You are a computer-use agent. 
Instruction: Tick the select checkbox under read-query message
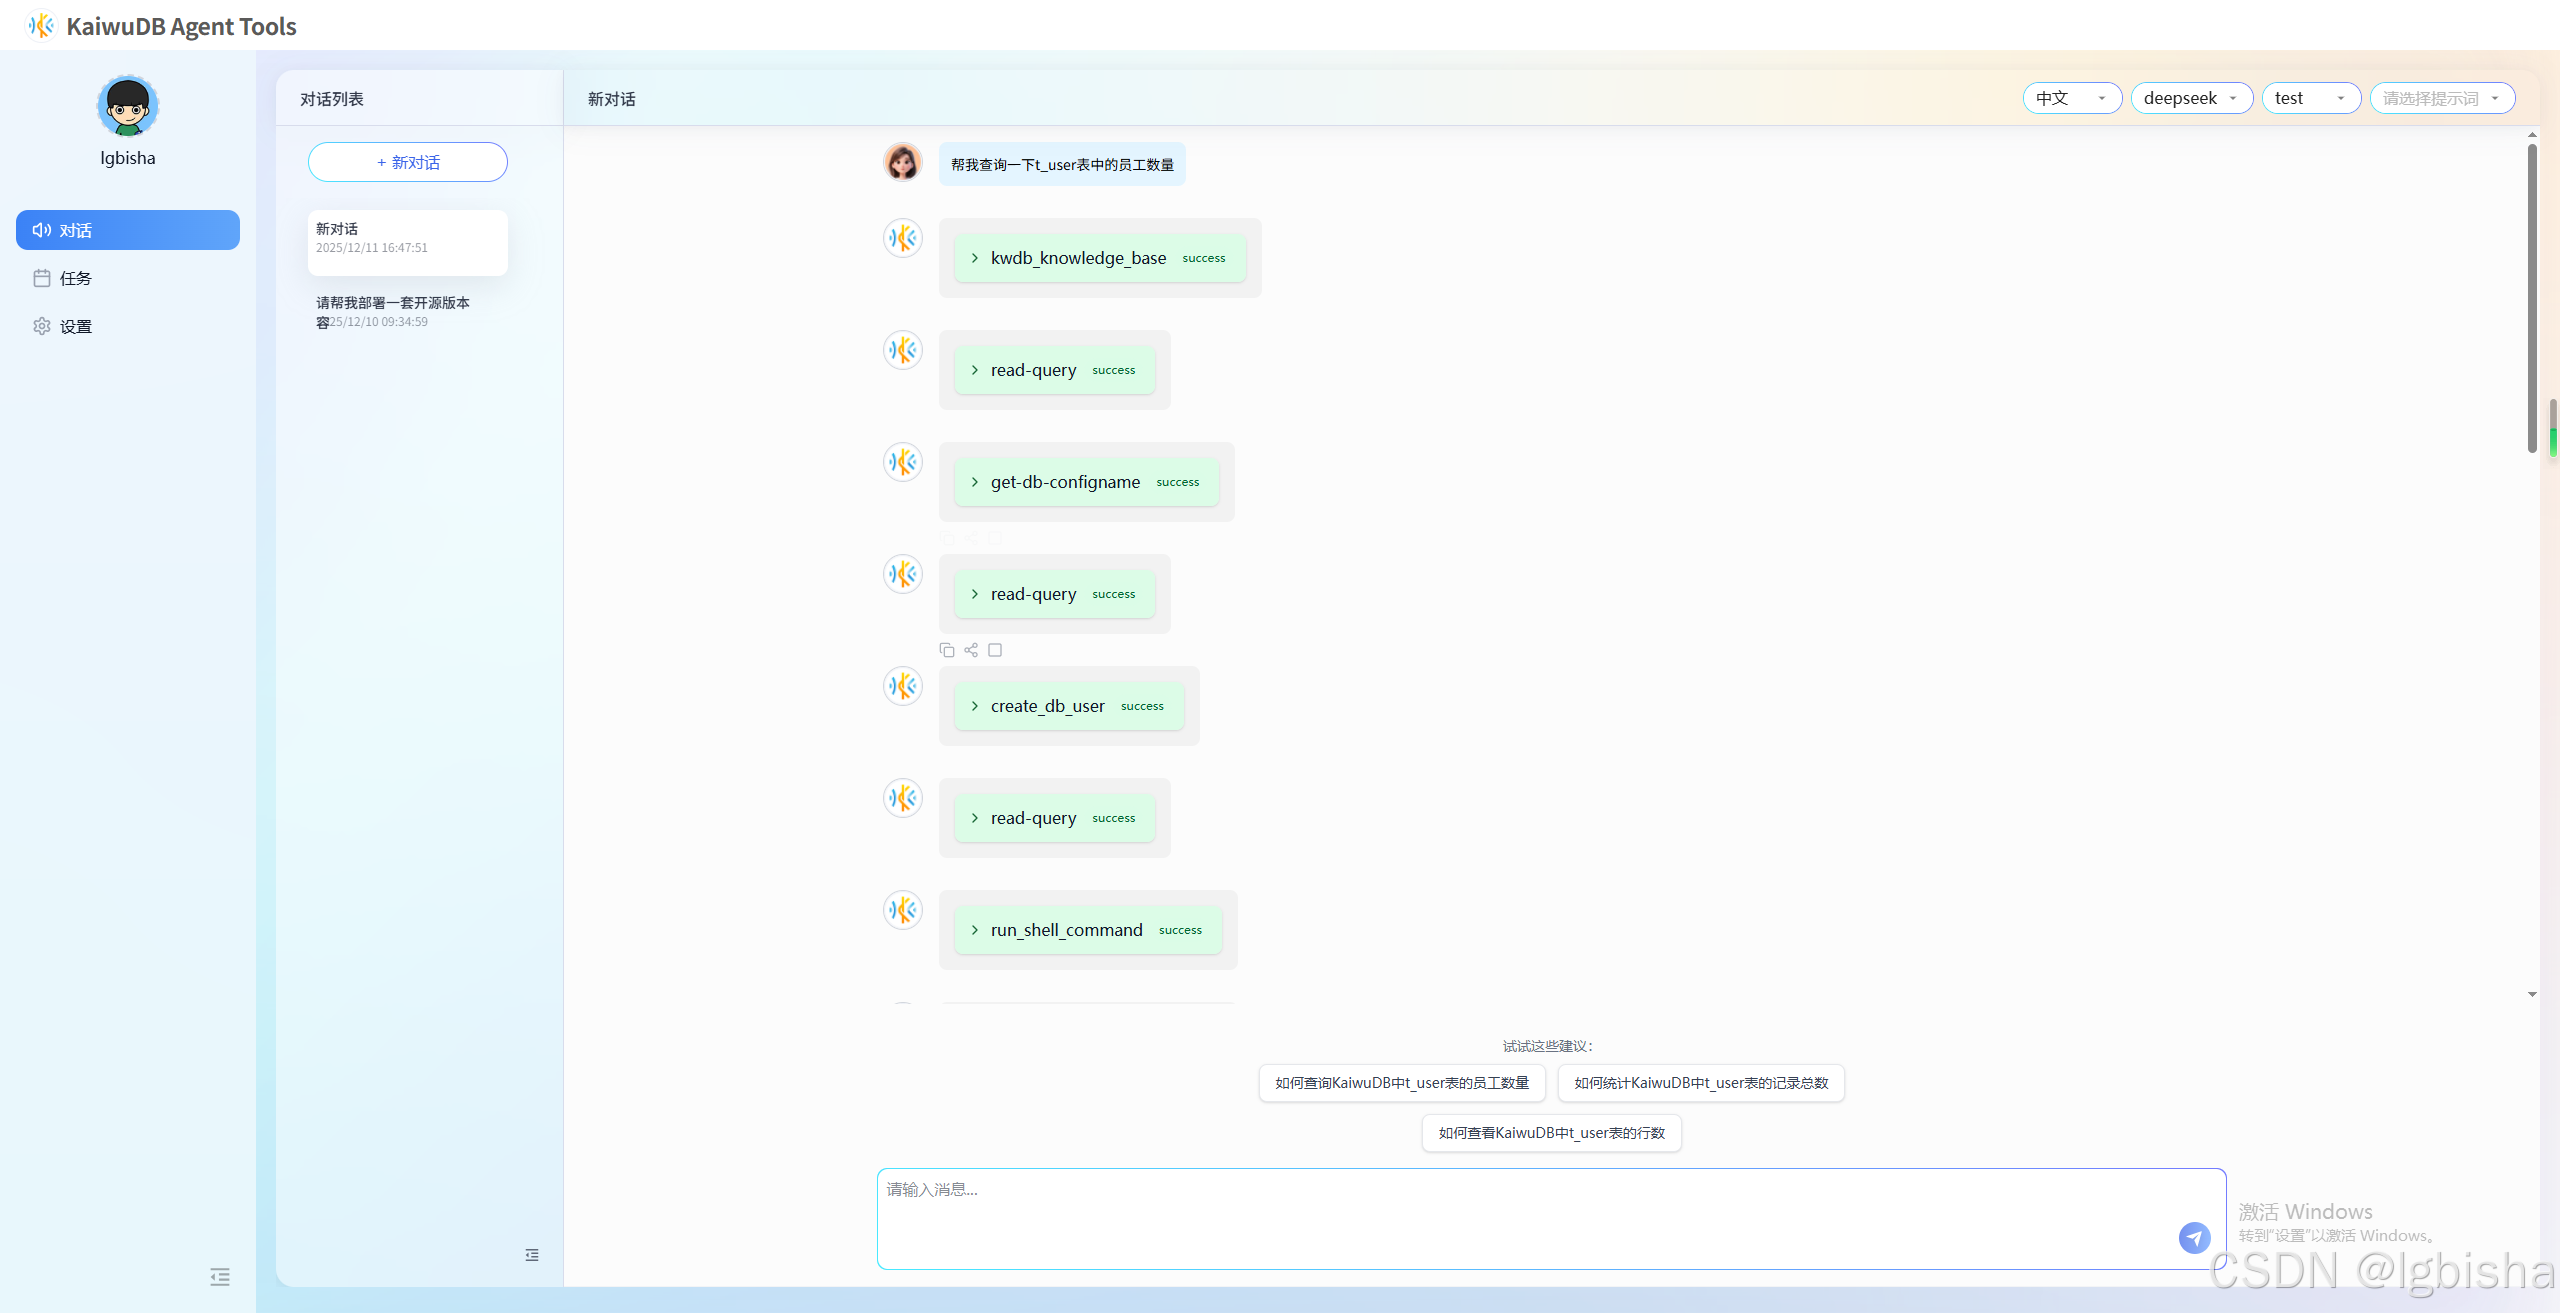coord(995,650)
